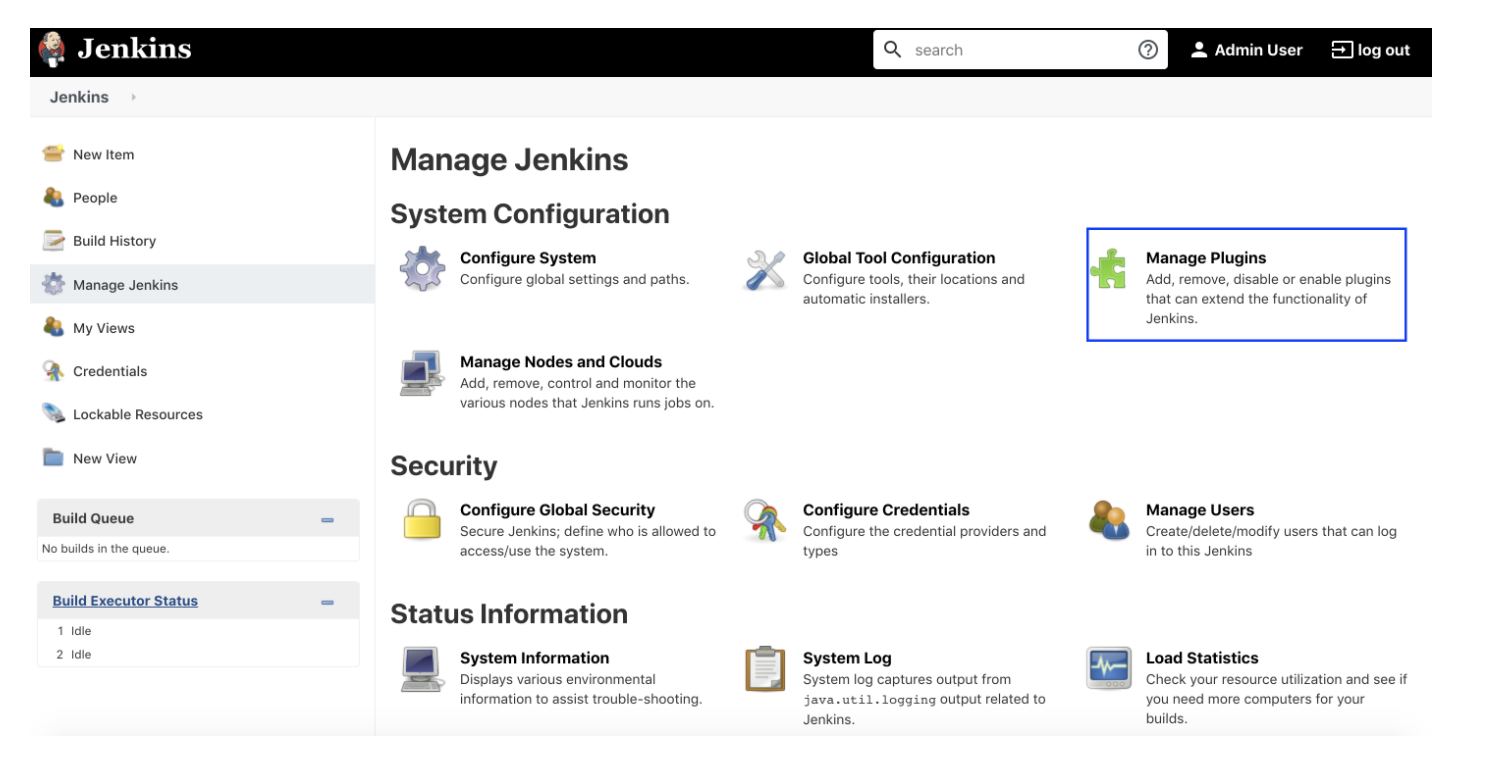Open Credentials sidebar entry
Image resolution: width=1494 pixels, height=778 pixels.
coord(110,371)
